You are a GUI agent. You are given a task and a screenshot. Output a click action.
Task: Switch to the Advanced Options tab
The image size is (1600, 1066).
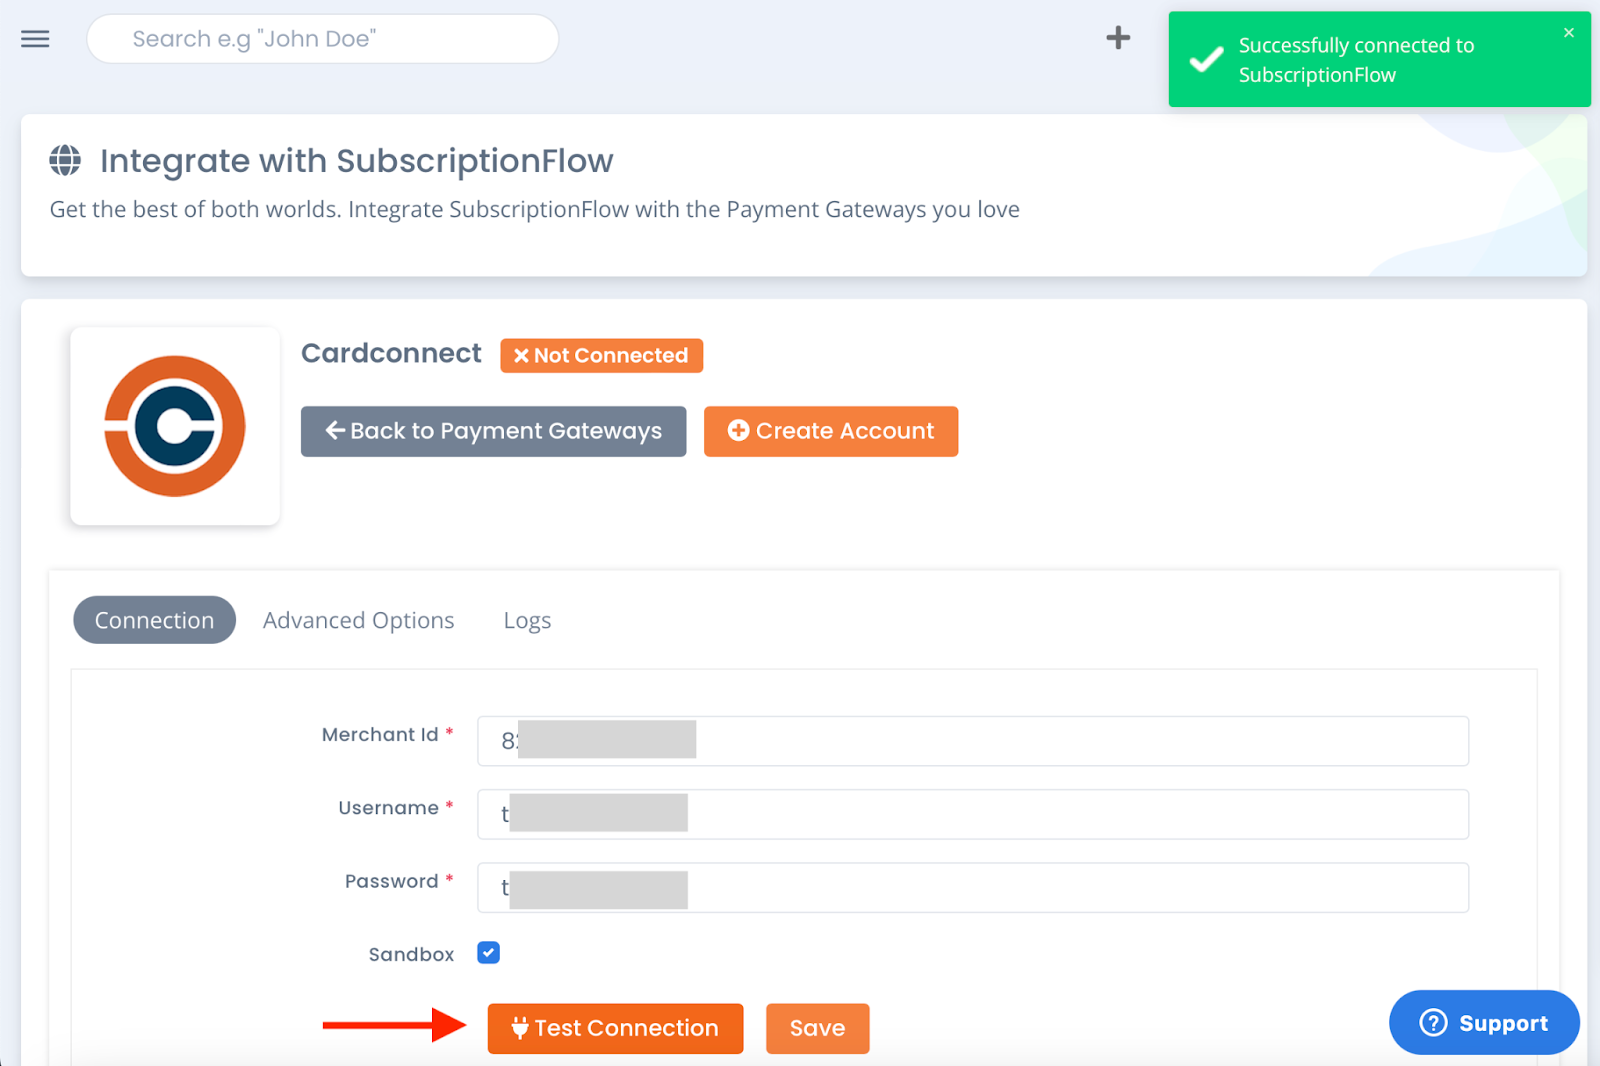coord(358,620)
